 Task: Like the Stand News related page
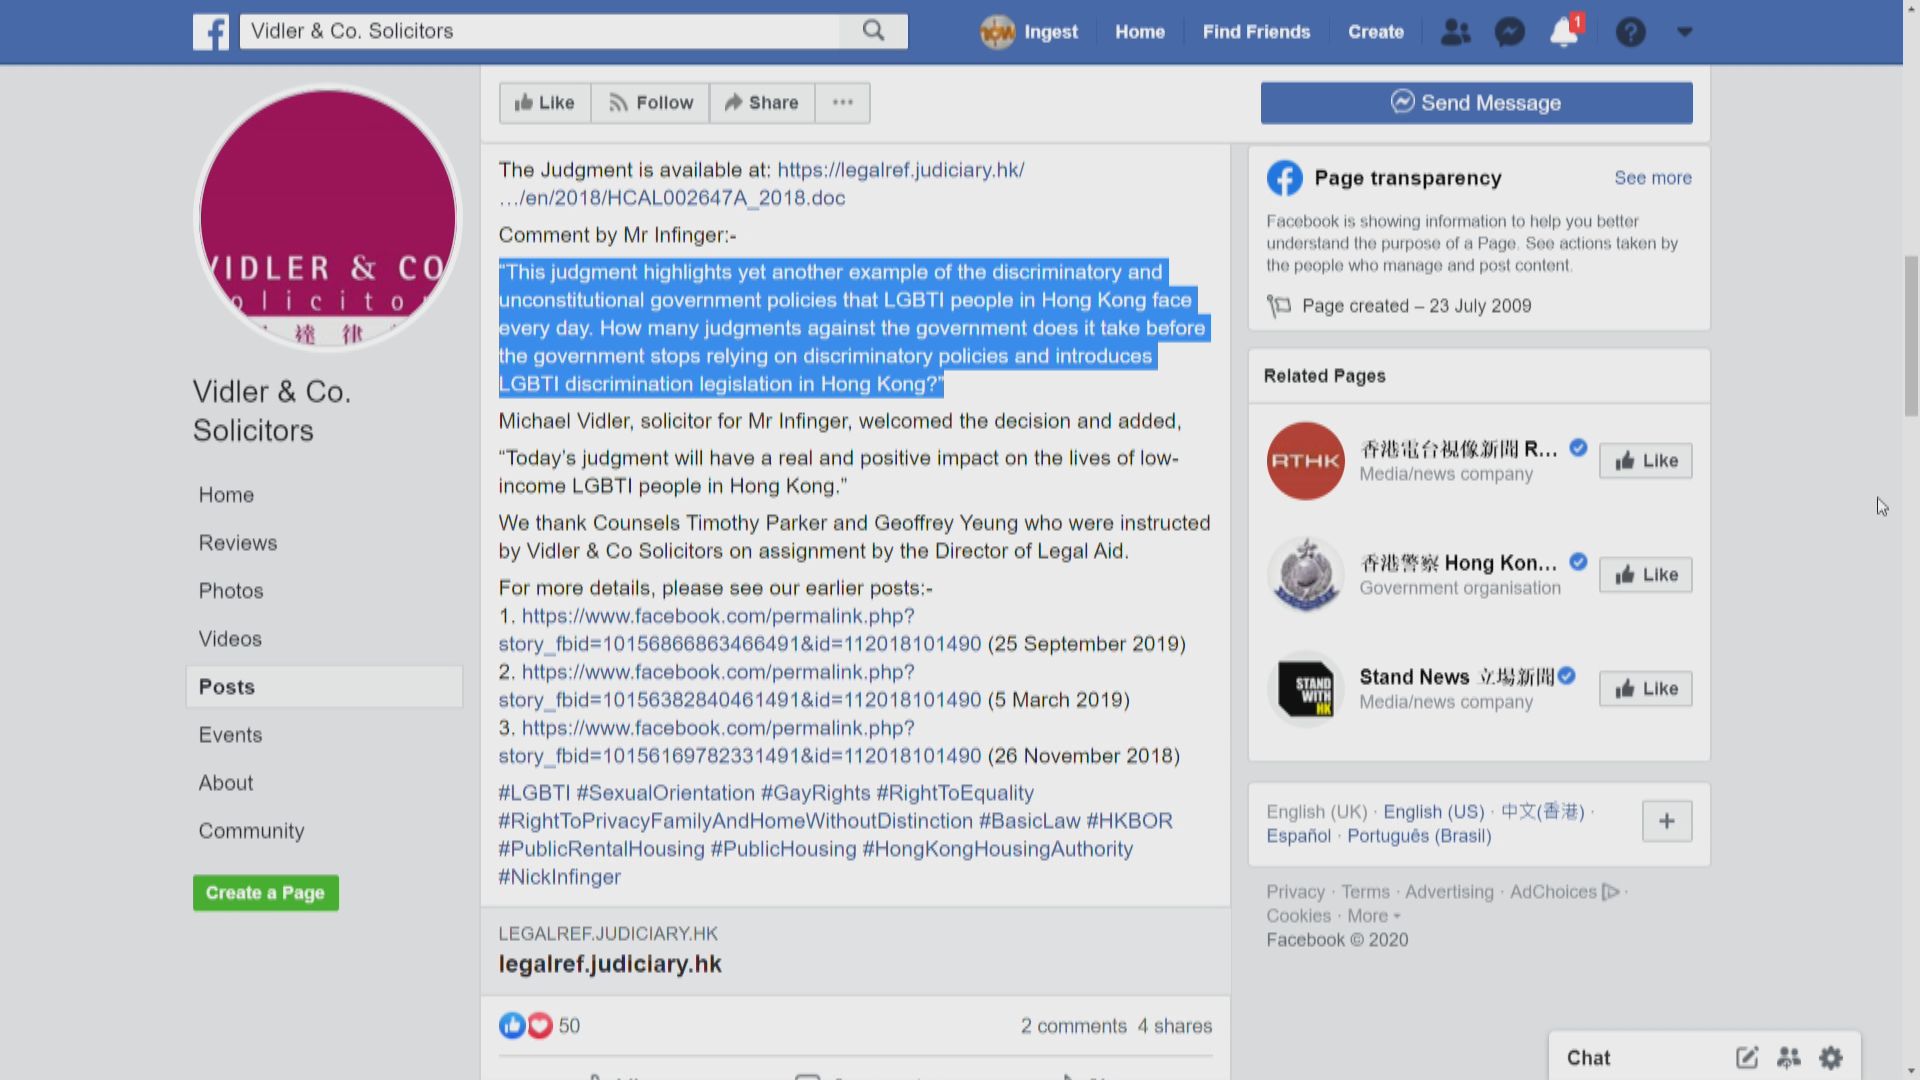coord(1645,688)
